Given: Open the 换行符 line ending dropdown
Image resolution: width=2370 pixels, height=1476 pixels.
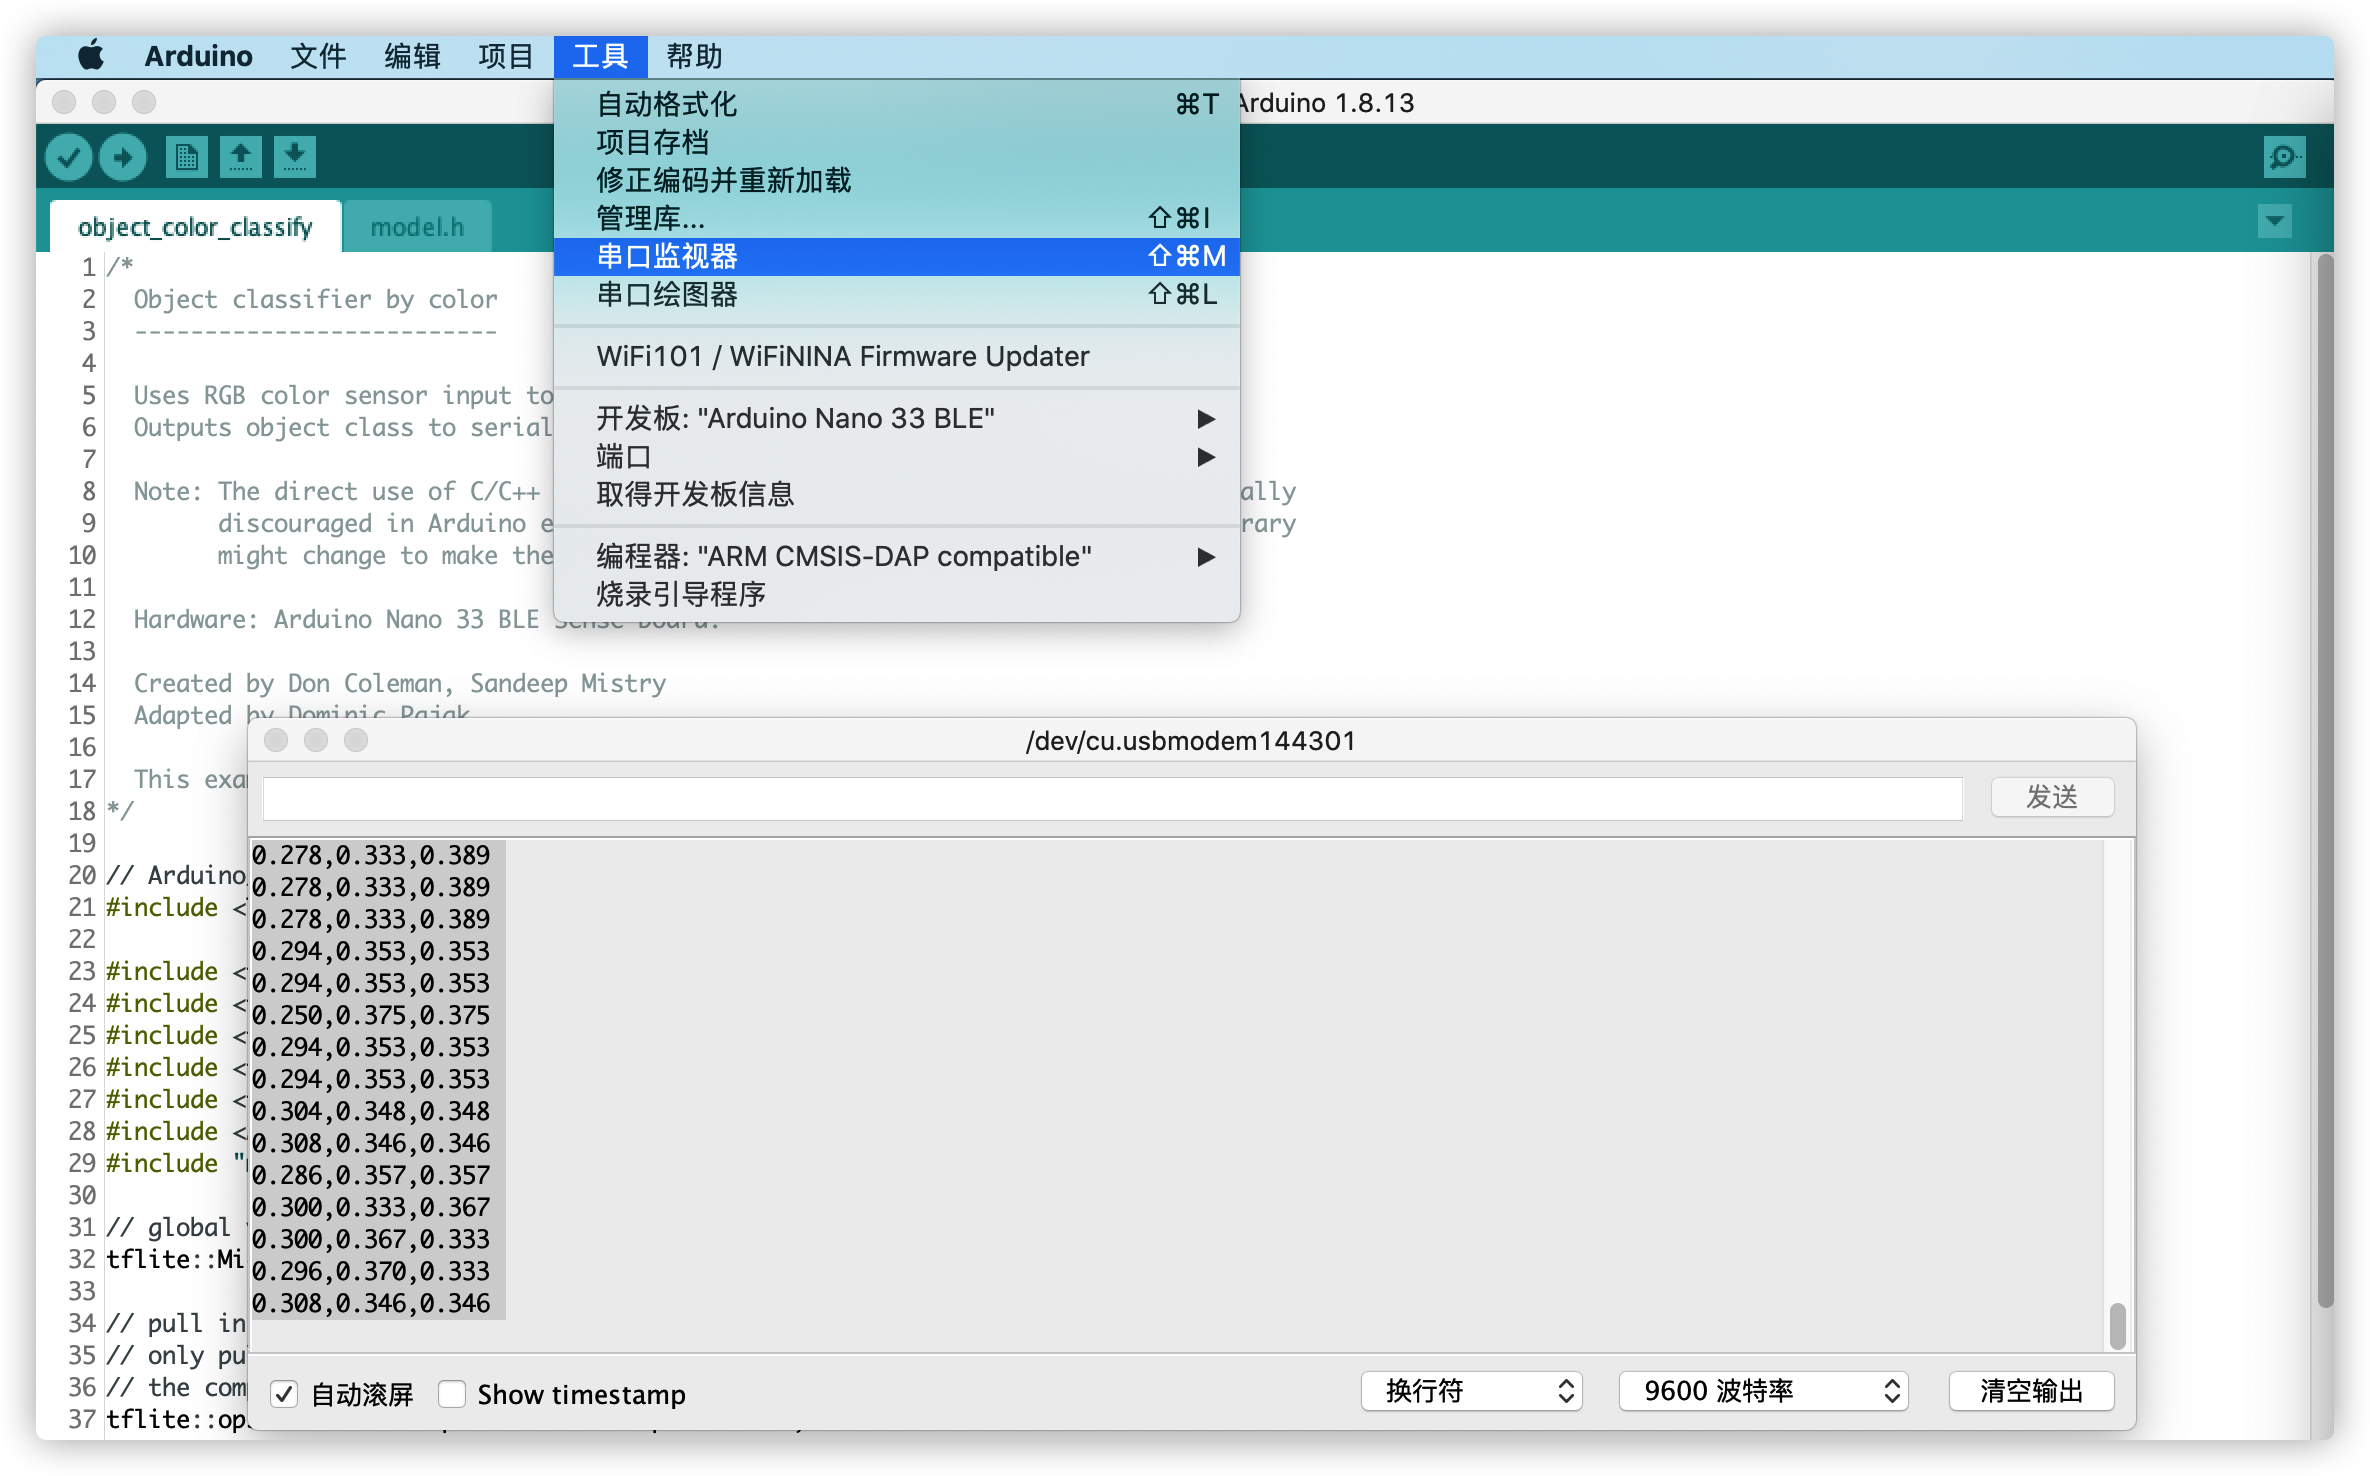Looking at the screenshot, I should tap(1471, 1391).
